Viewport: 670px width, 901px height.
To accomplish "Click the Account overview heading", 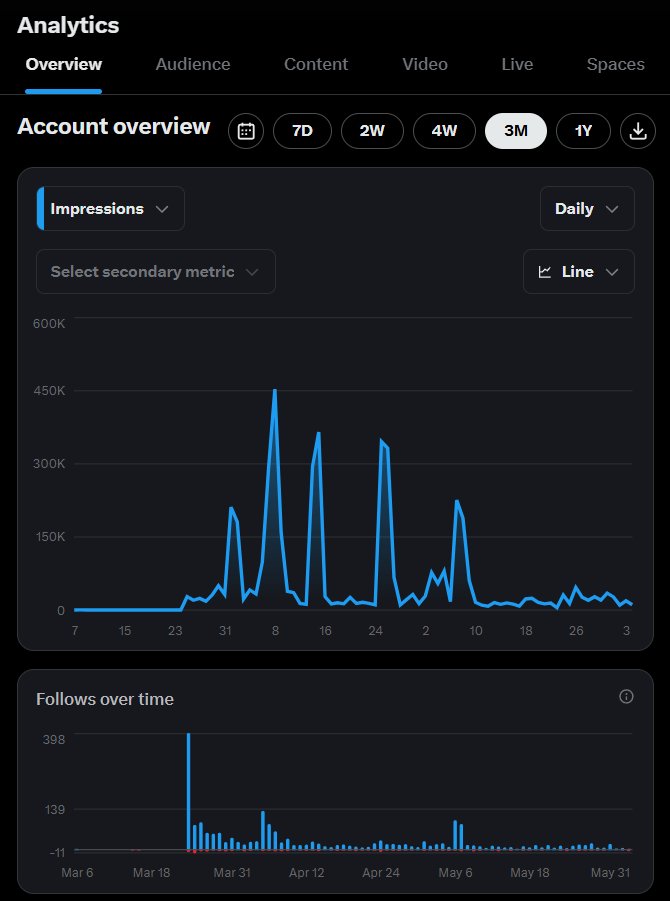I will point(114,126).
